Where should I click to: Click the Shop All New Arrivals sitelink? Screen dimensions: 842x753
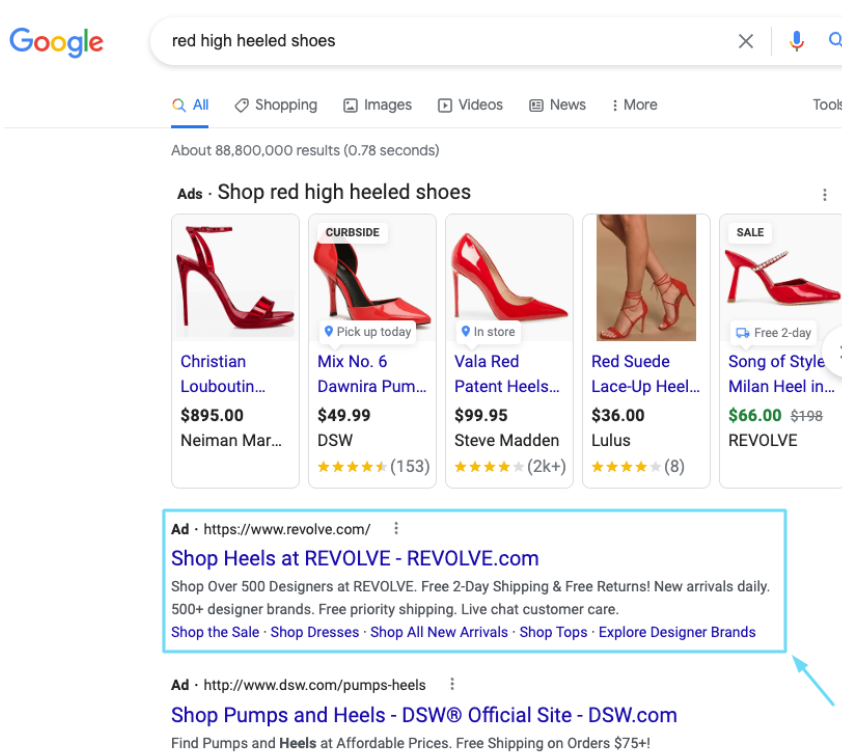(439, 632)
